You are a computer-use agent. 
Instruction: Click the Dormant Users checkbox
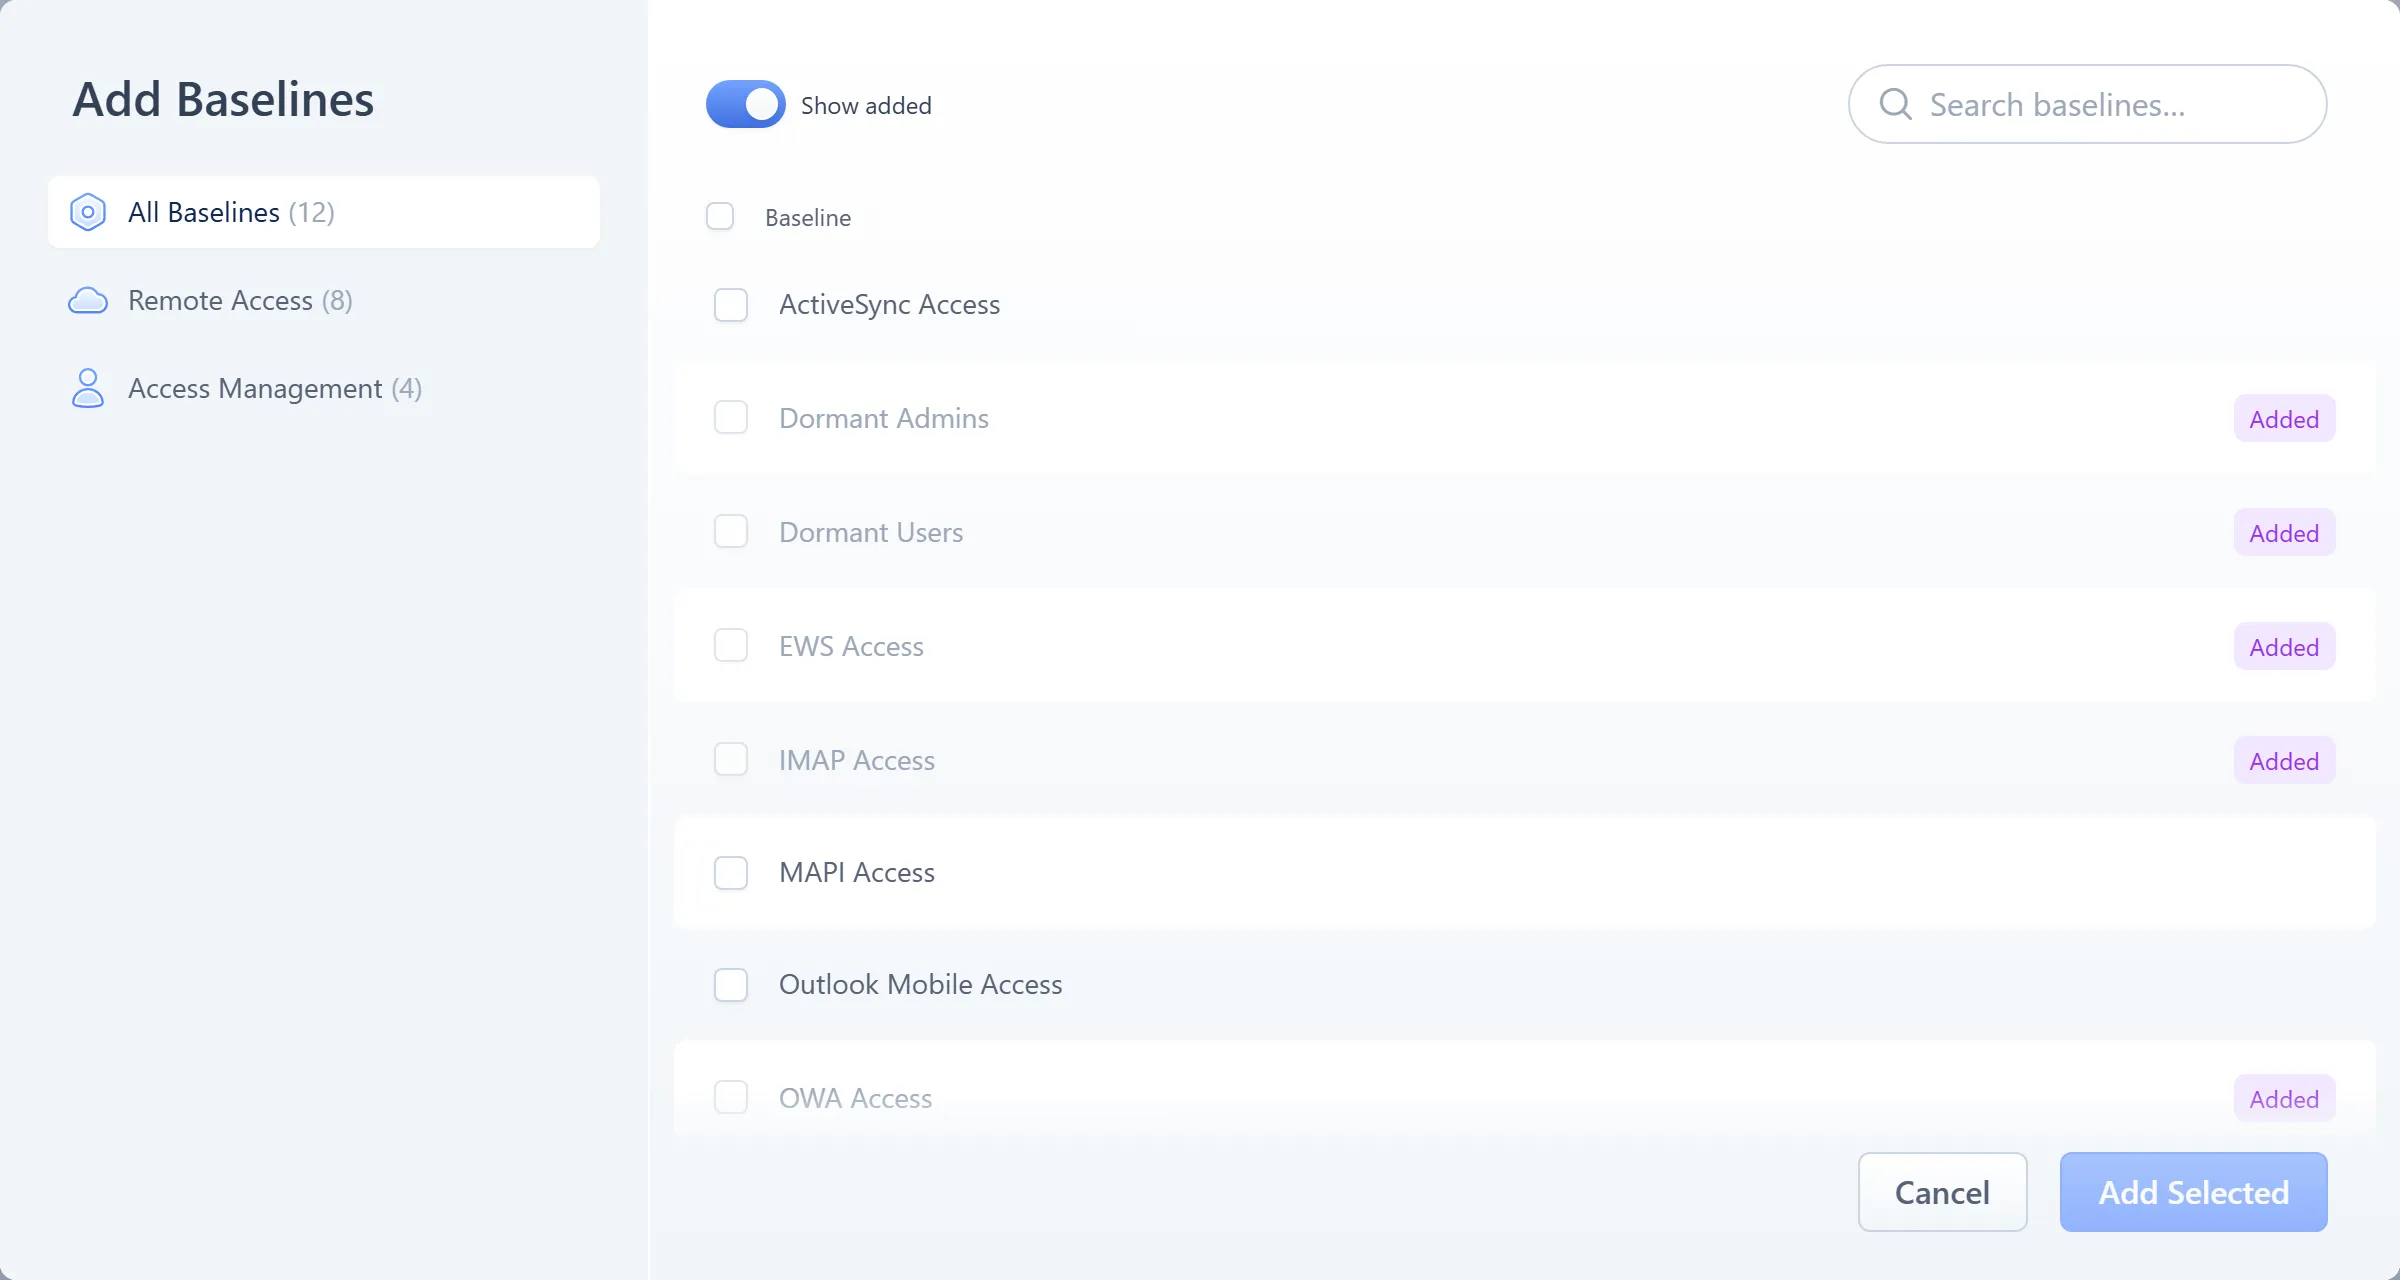[x=731, y=531]
